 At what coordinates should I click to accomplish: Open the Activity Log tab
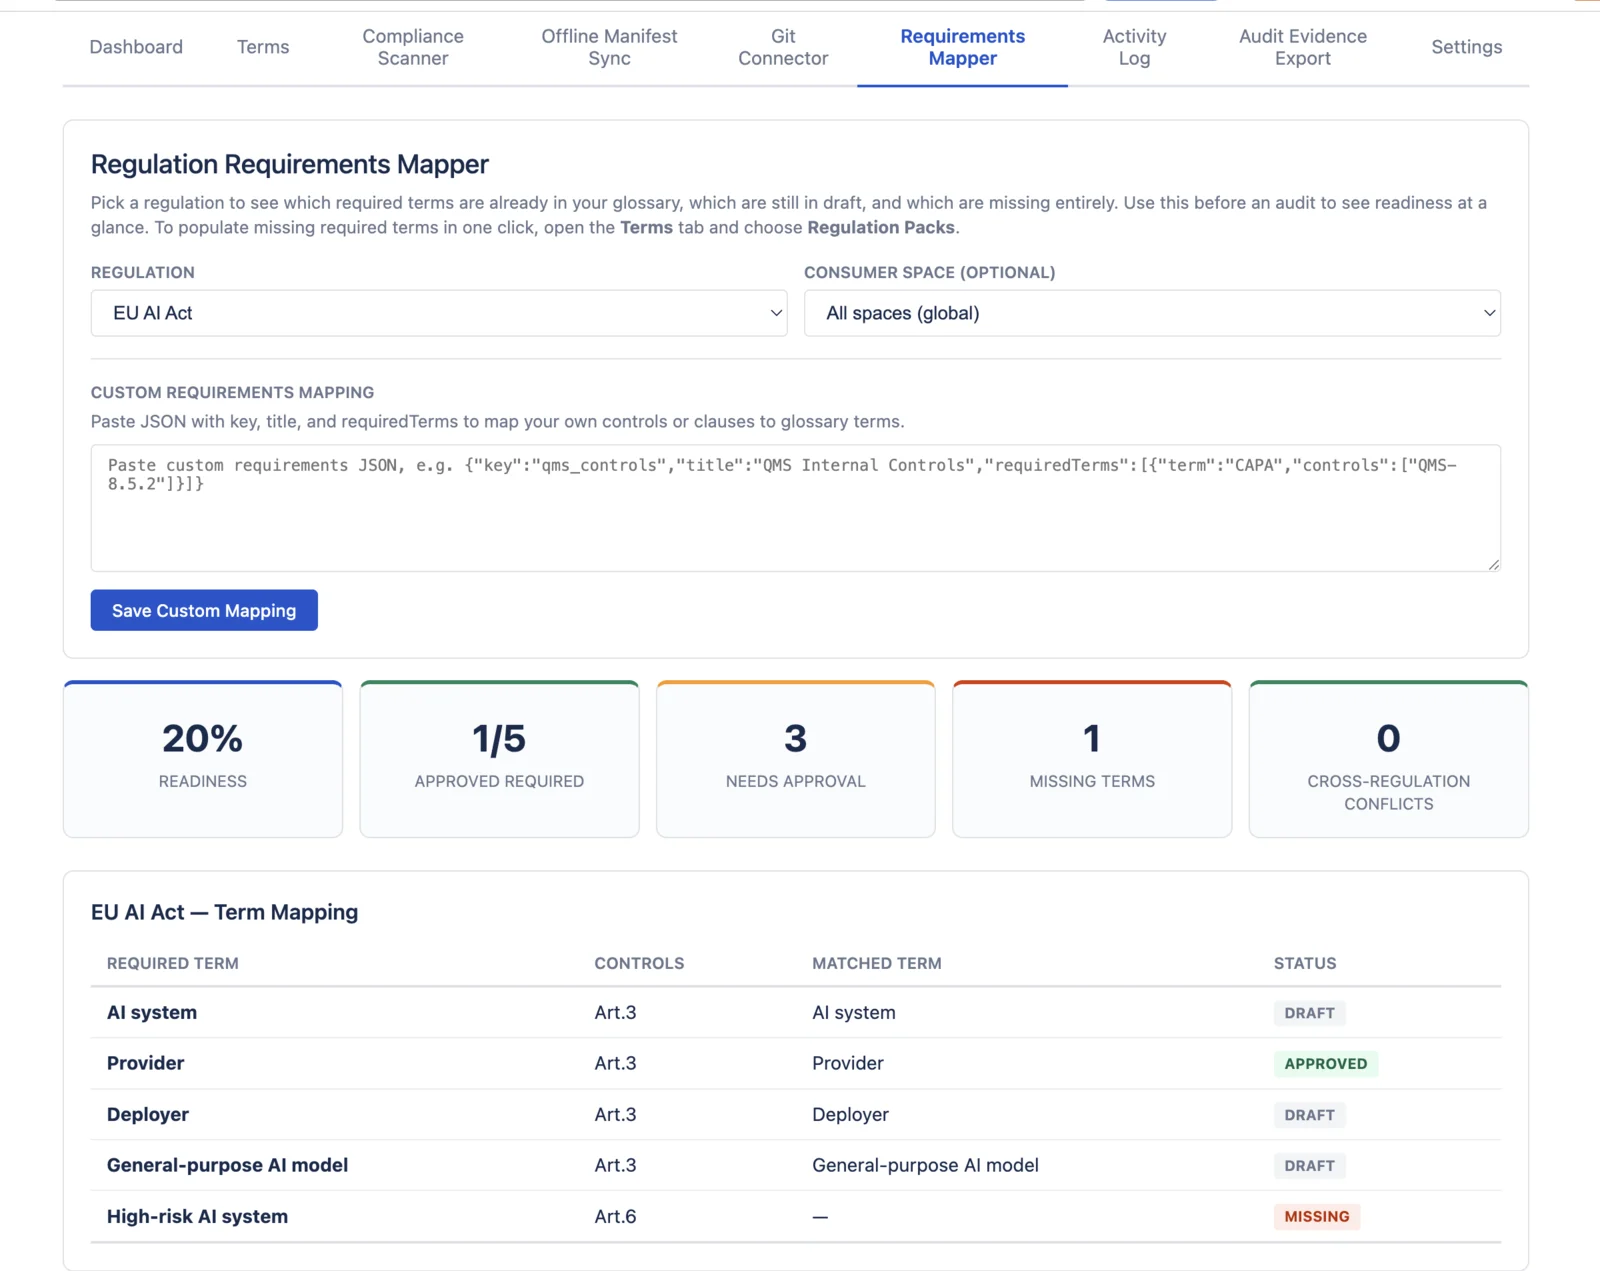point(1134,47)
